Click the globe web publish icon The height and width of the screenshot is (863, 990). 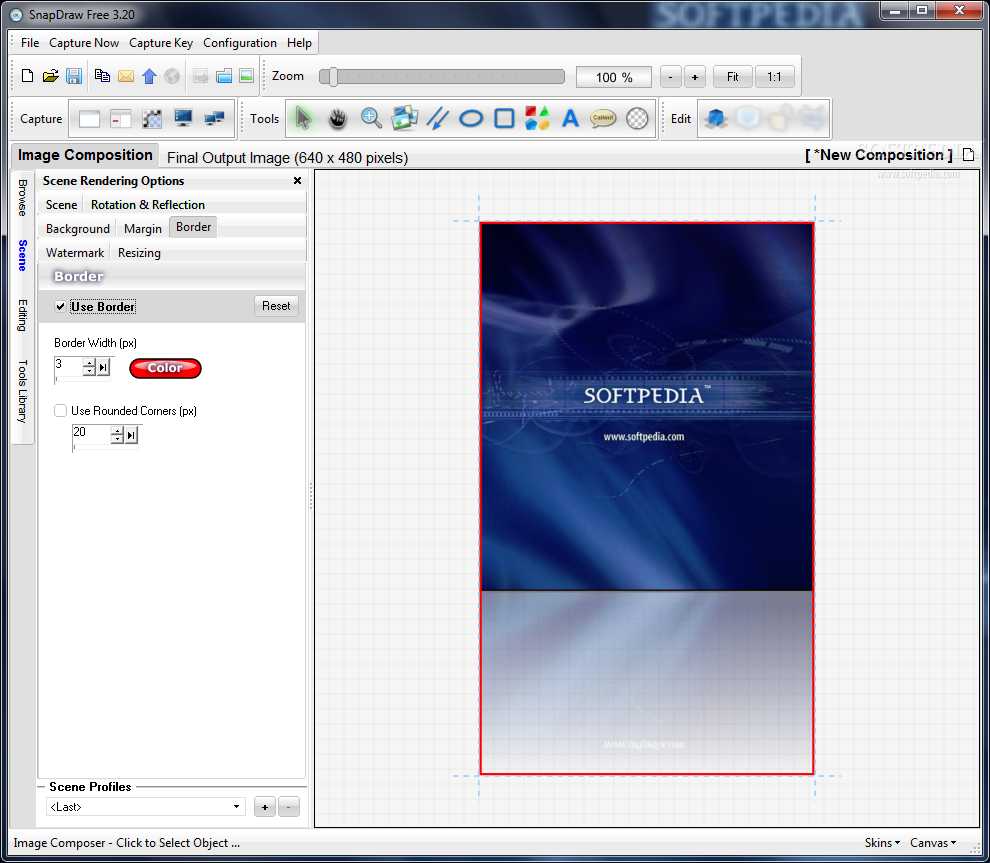tap(172, 76)
